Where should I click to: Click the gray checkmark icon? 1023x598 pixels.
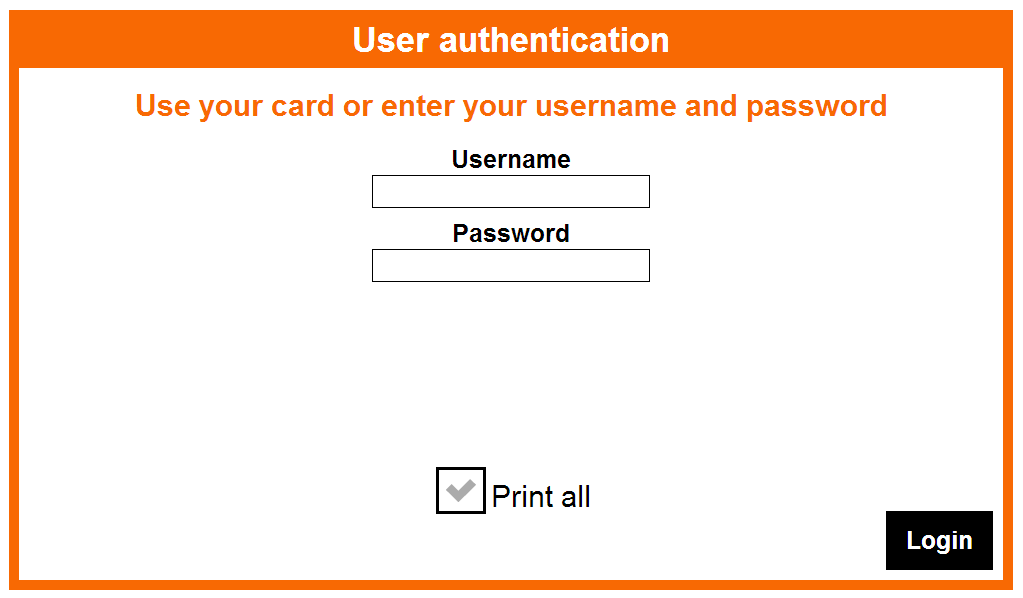461,490
